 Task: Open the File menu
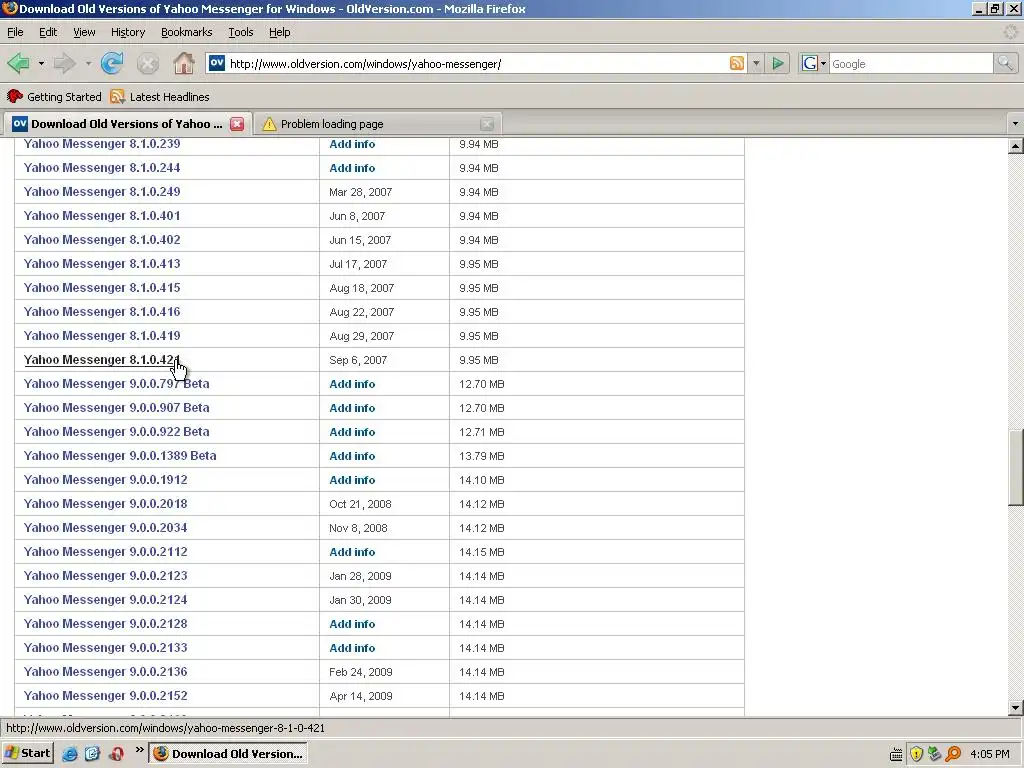click(x=15, y=32)
